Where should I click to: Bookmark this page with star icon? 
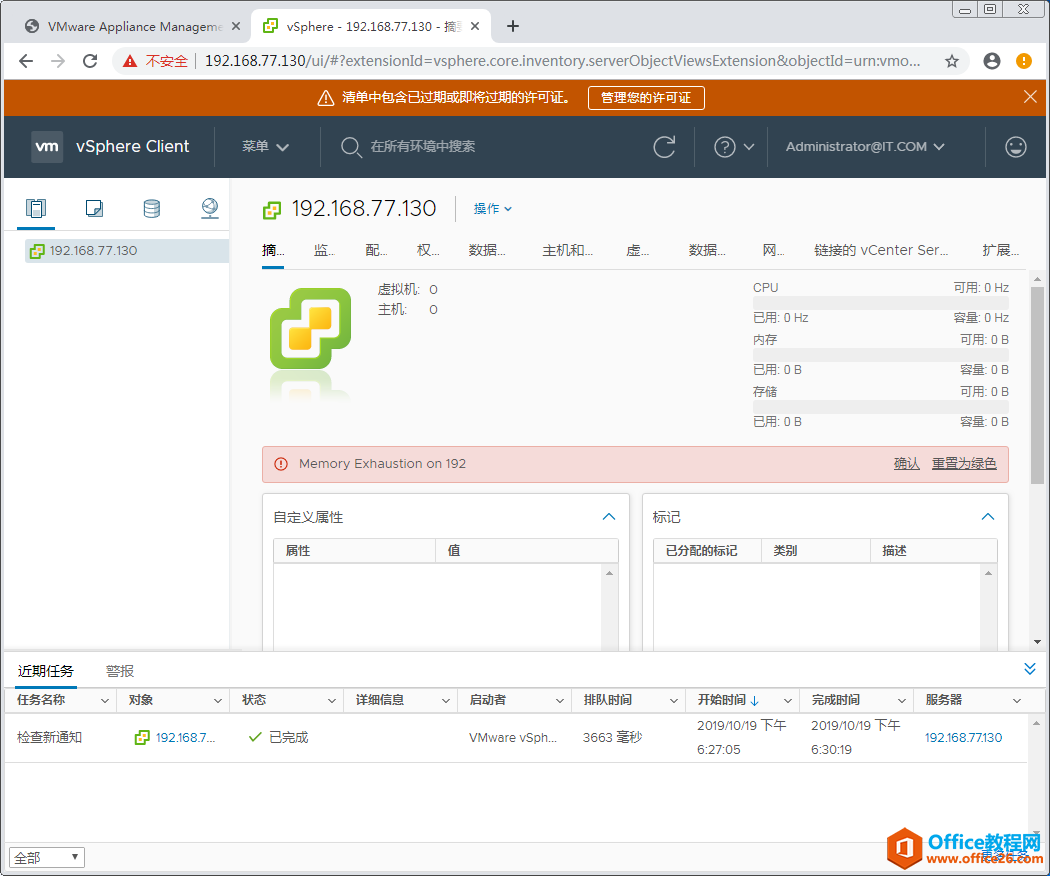click(x=952, y=61)
